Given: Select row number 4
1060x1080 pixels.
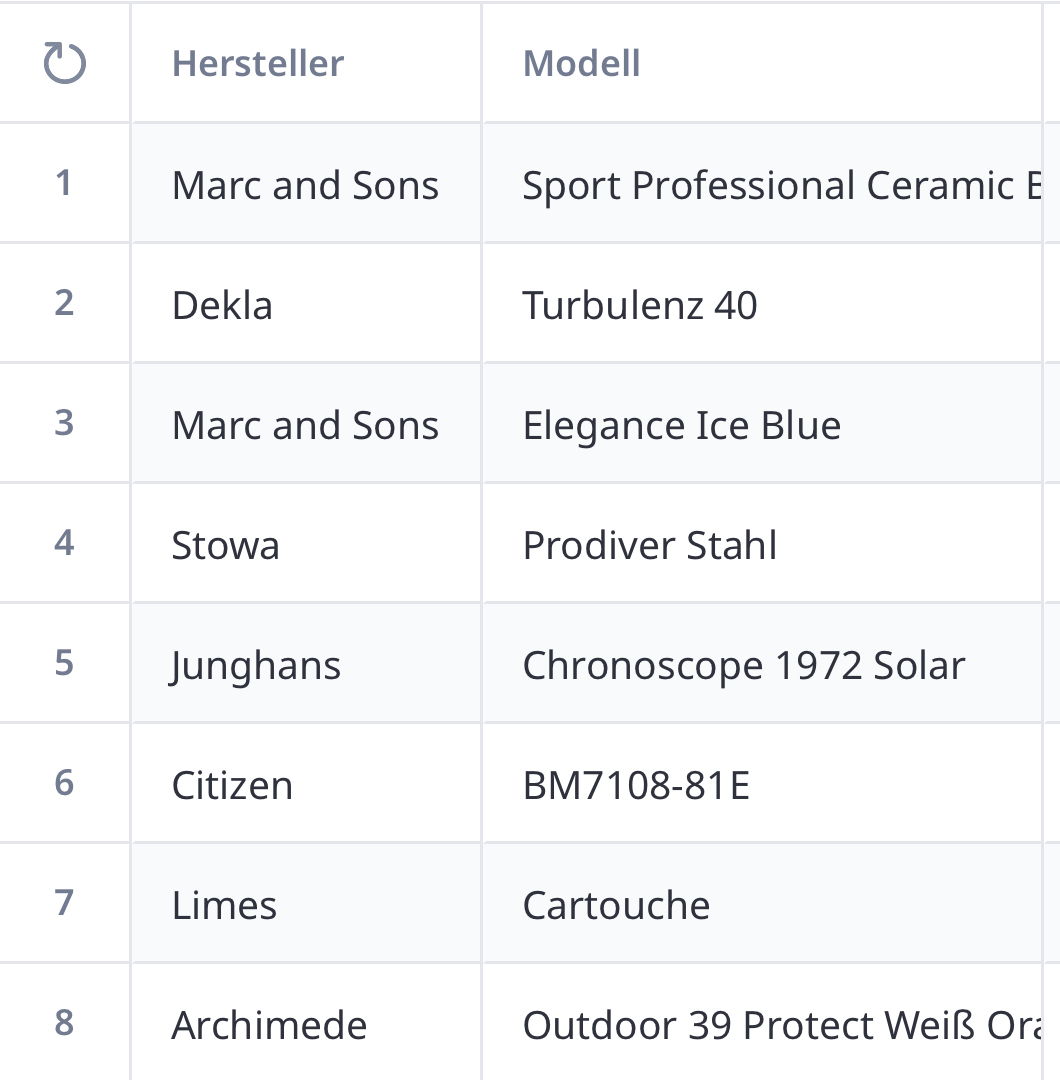Looking at the screenshot, I should pos(64,543).
